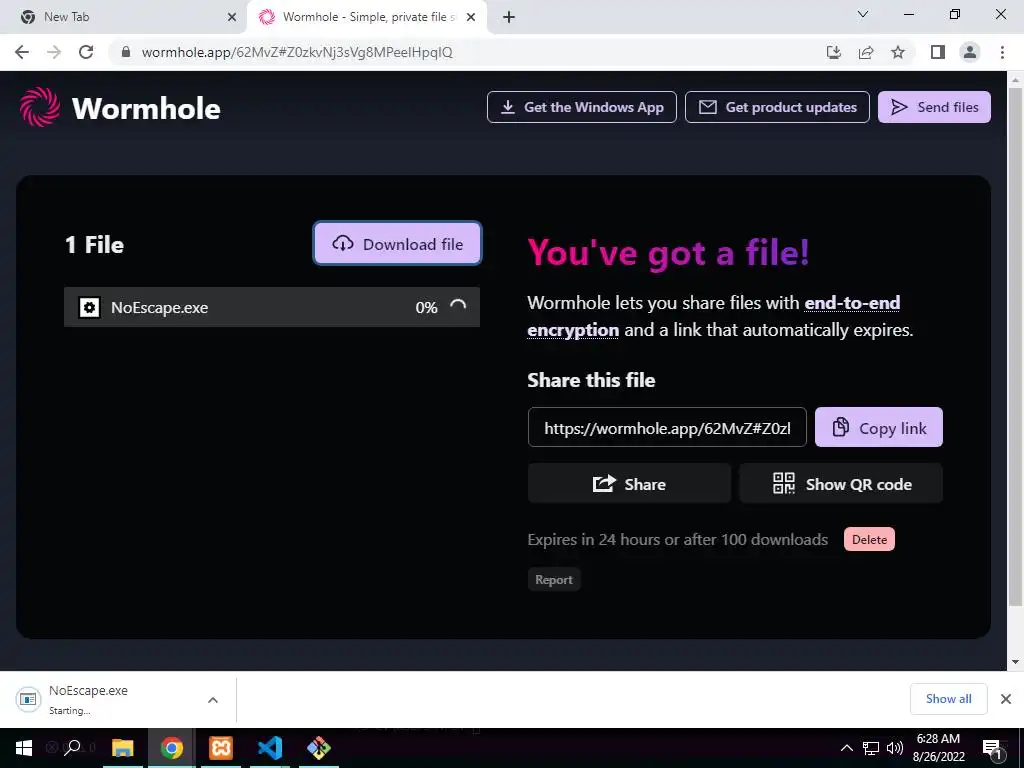
Task: Click the Chrome taskbar icon
Action: pos(172,748)
